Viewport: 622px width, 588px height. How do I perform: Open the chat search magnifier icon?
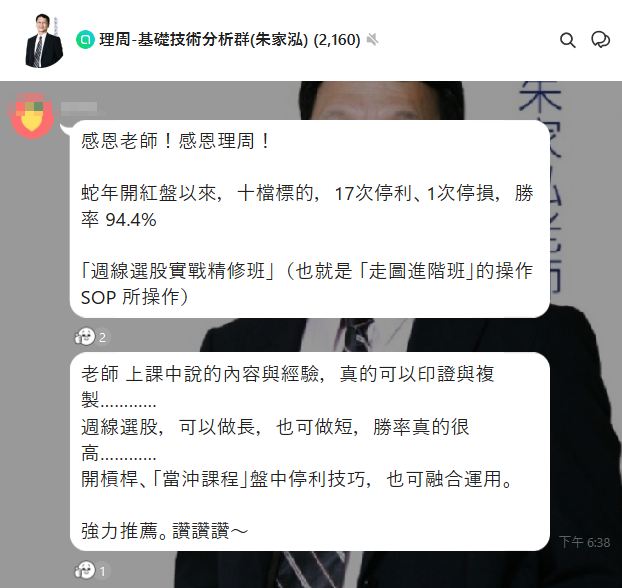point(568,40)
